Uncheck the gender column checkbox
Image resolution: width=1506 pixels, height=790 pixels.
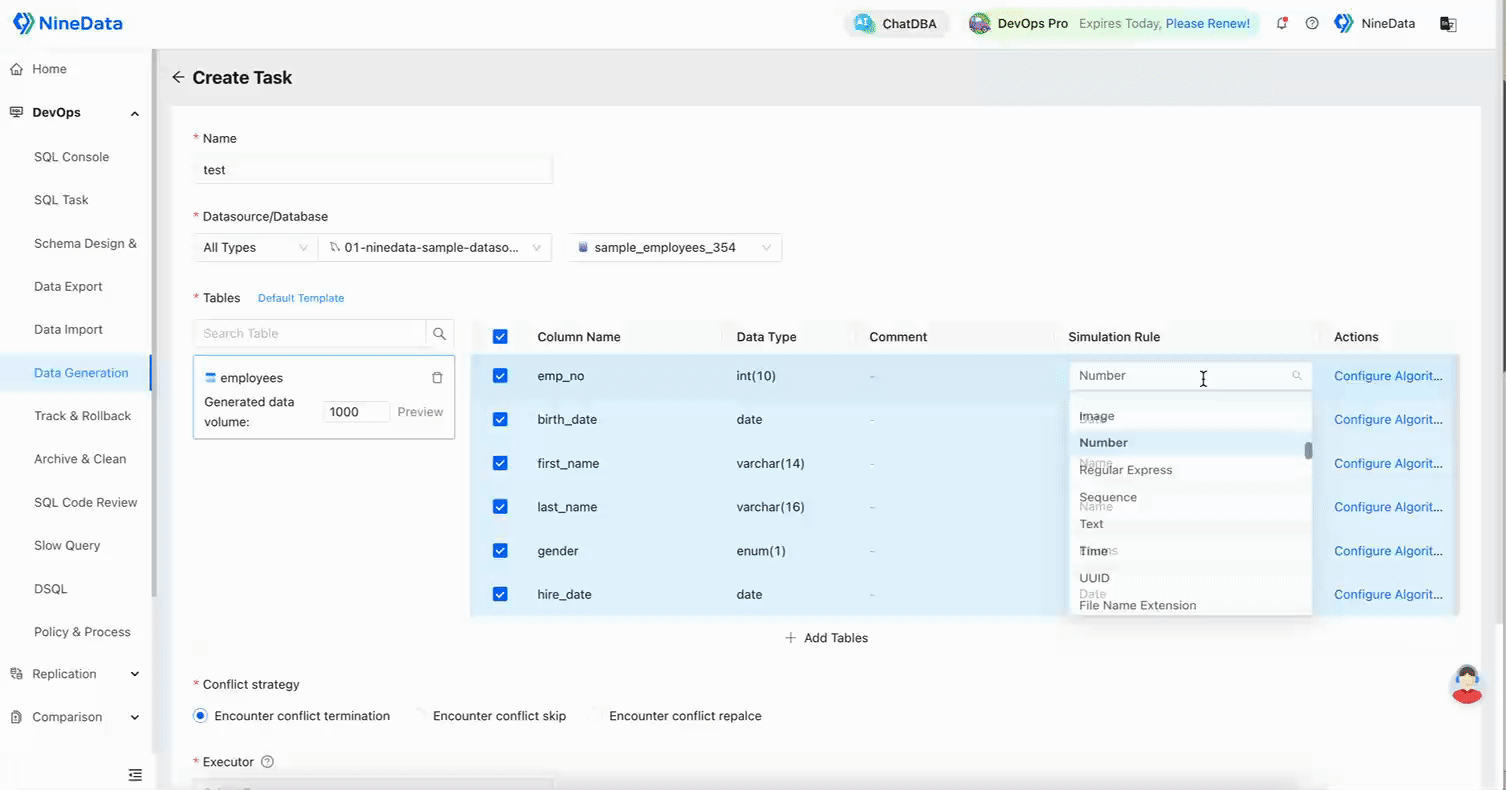(x=500, y=551)
